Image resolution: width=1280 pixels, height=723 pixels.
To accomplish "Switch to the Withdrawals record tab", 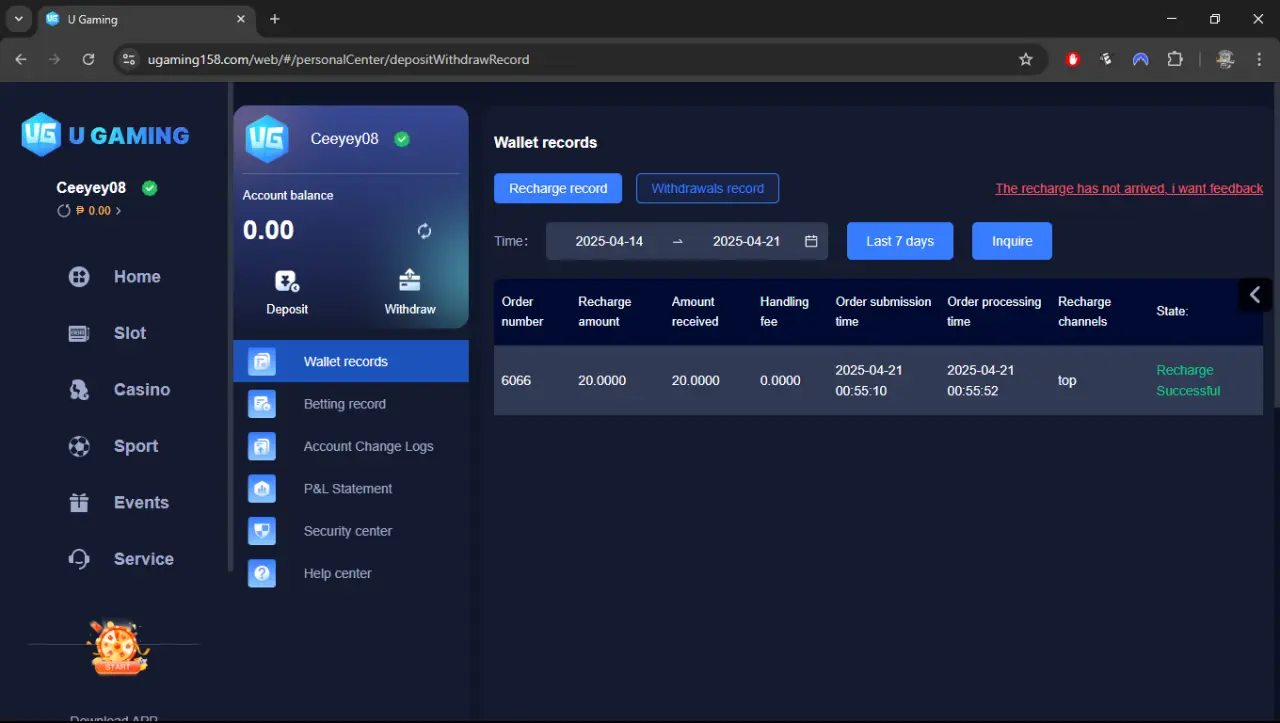I will [x=707, y=188].
